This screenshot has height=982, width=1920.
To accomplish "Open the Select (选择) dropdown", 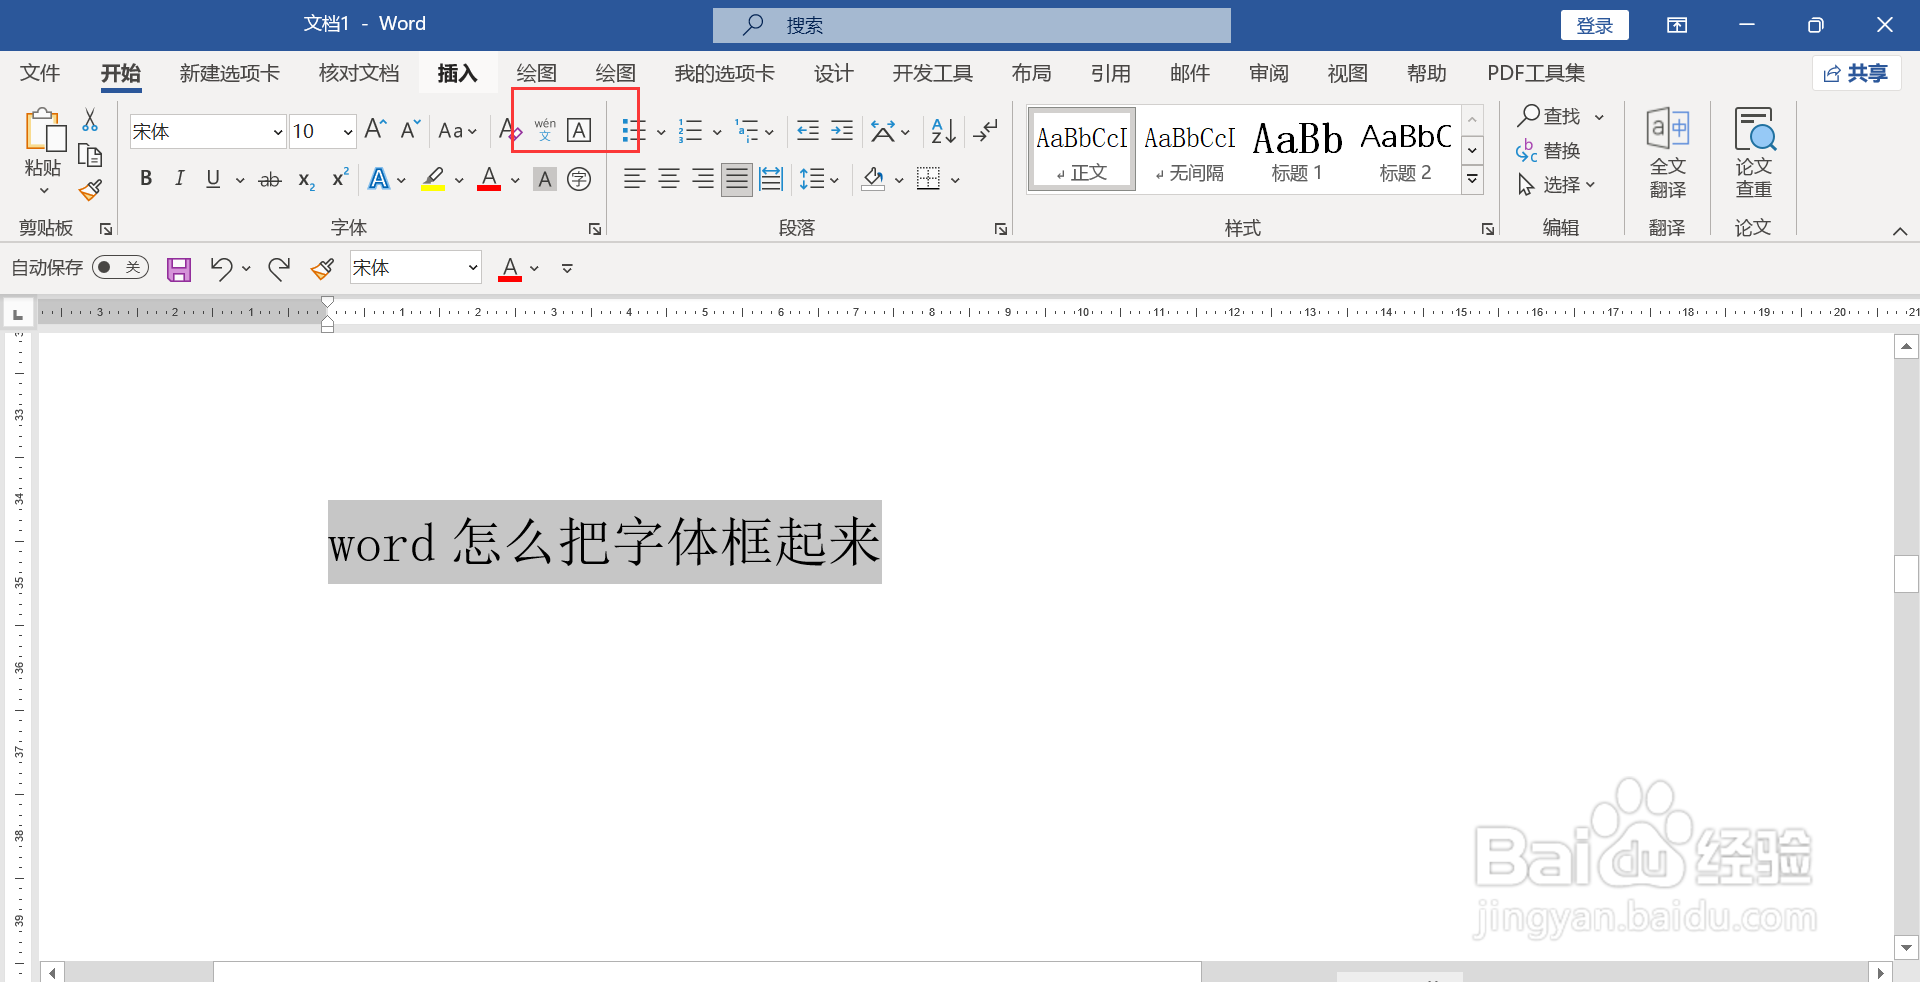I will [1557, 185].
